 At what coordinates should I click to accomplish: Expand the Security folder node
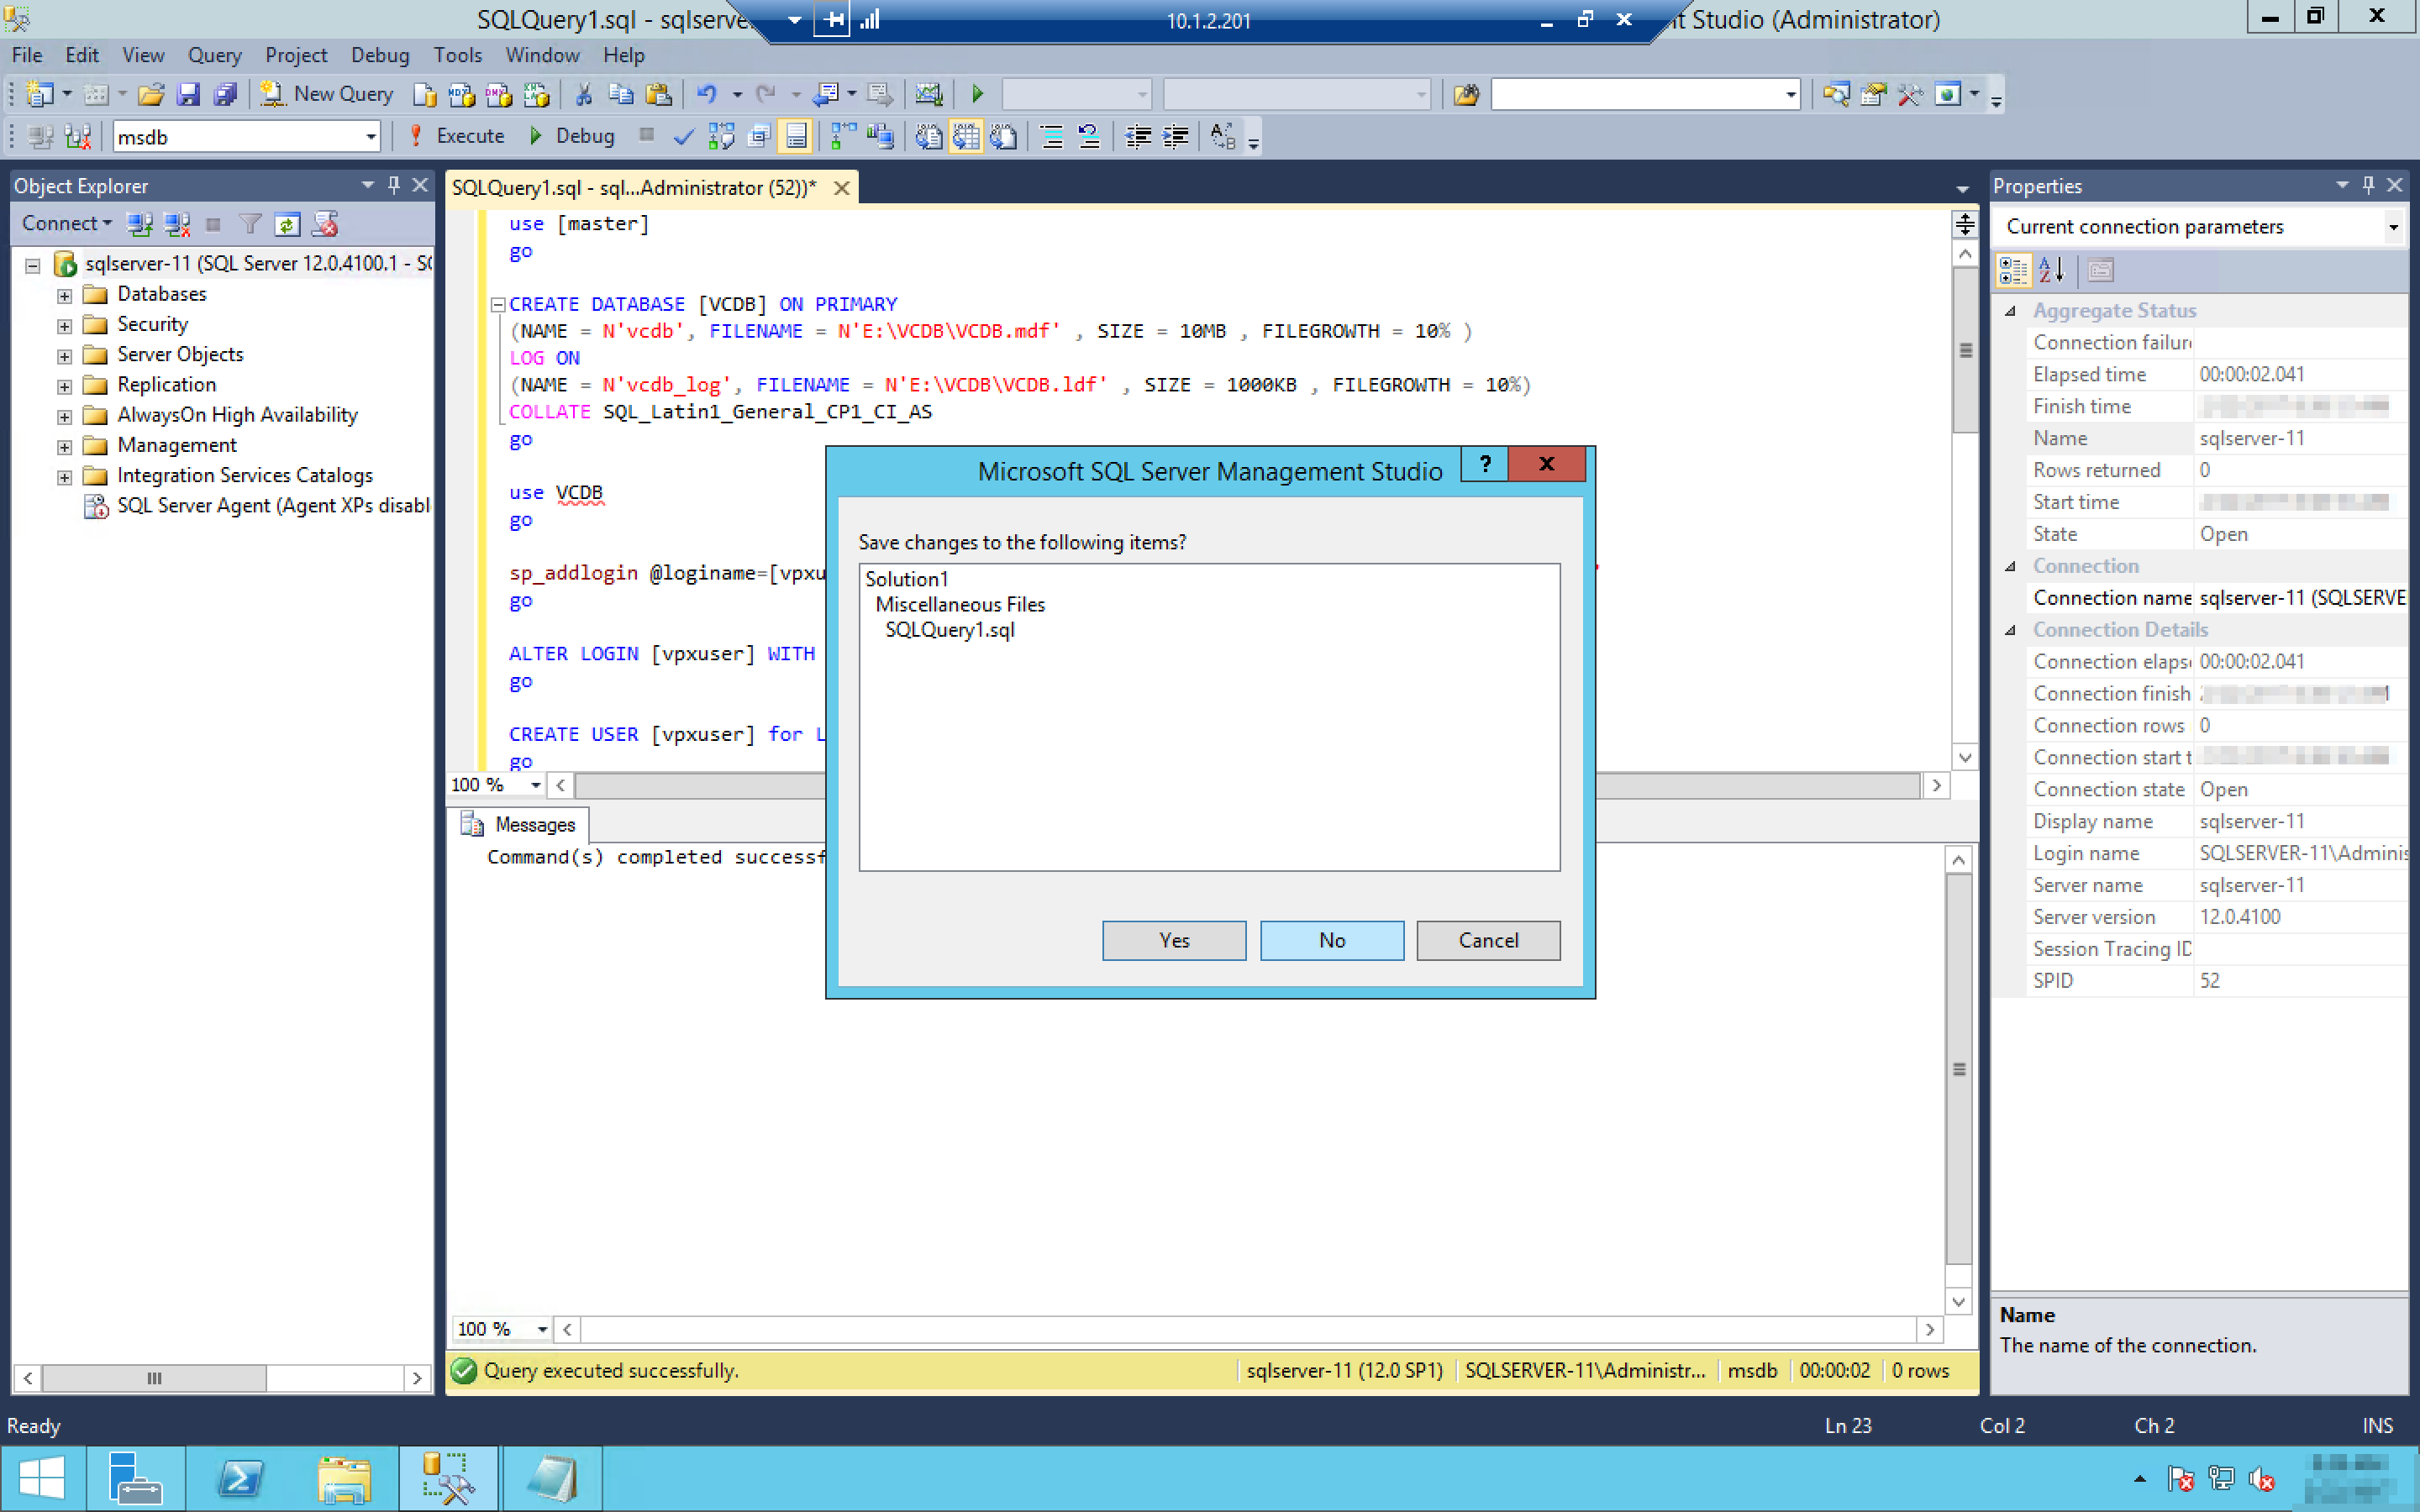tap(64, 325)
